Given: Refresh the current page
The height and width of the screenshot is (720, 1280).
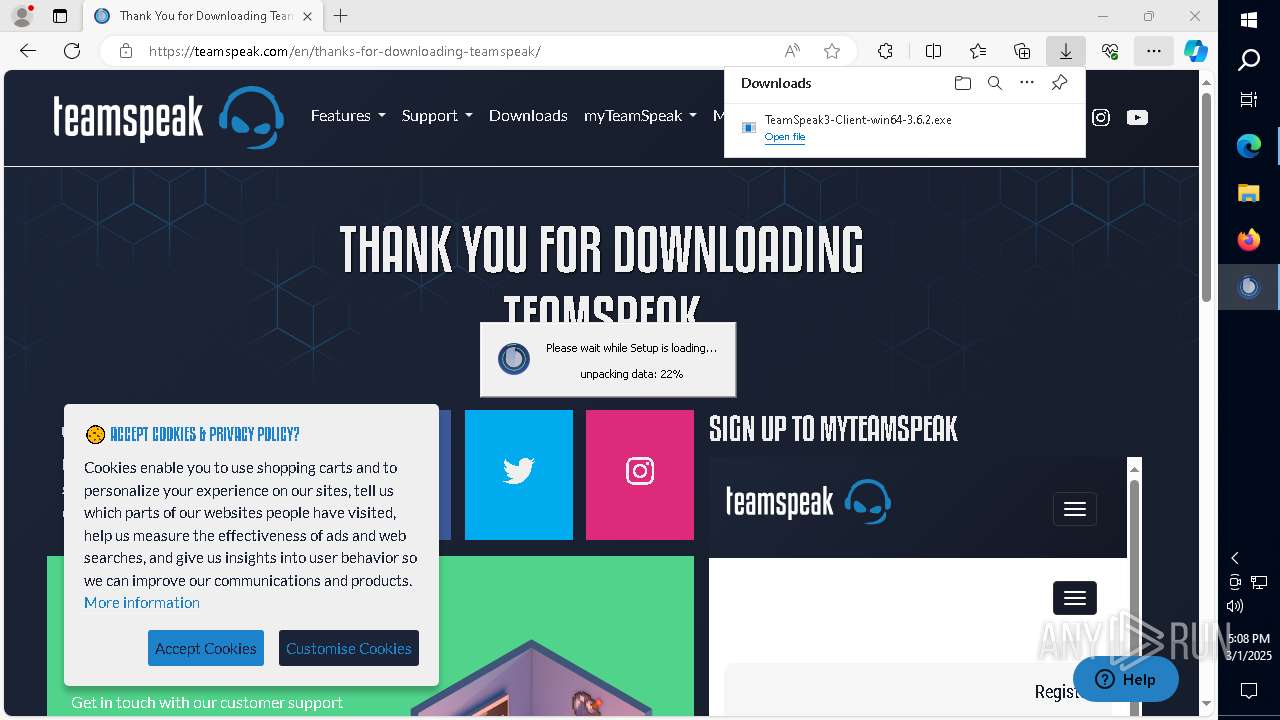Looking at the screenshot, I should 72,51.
